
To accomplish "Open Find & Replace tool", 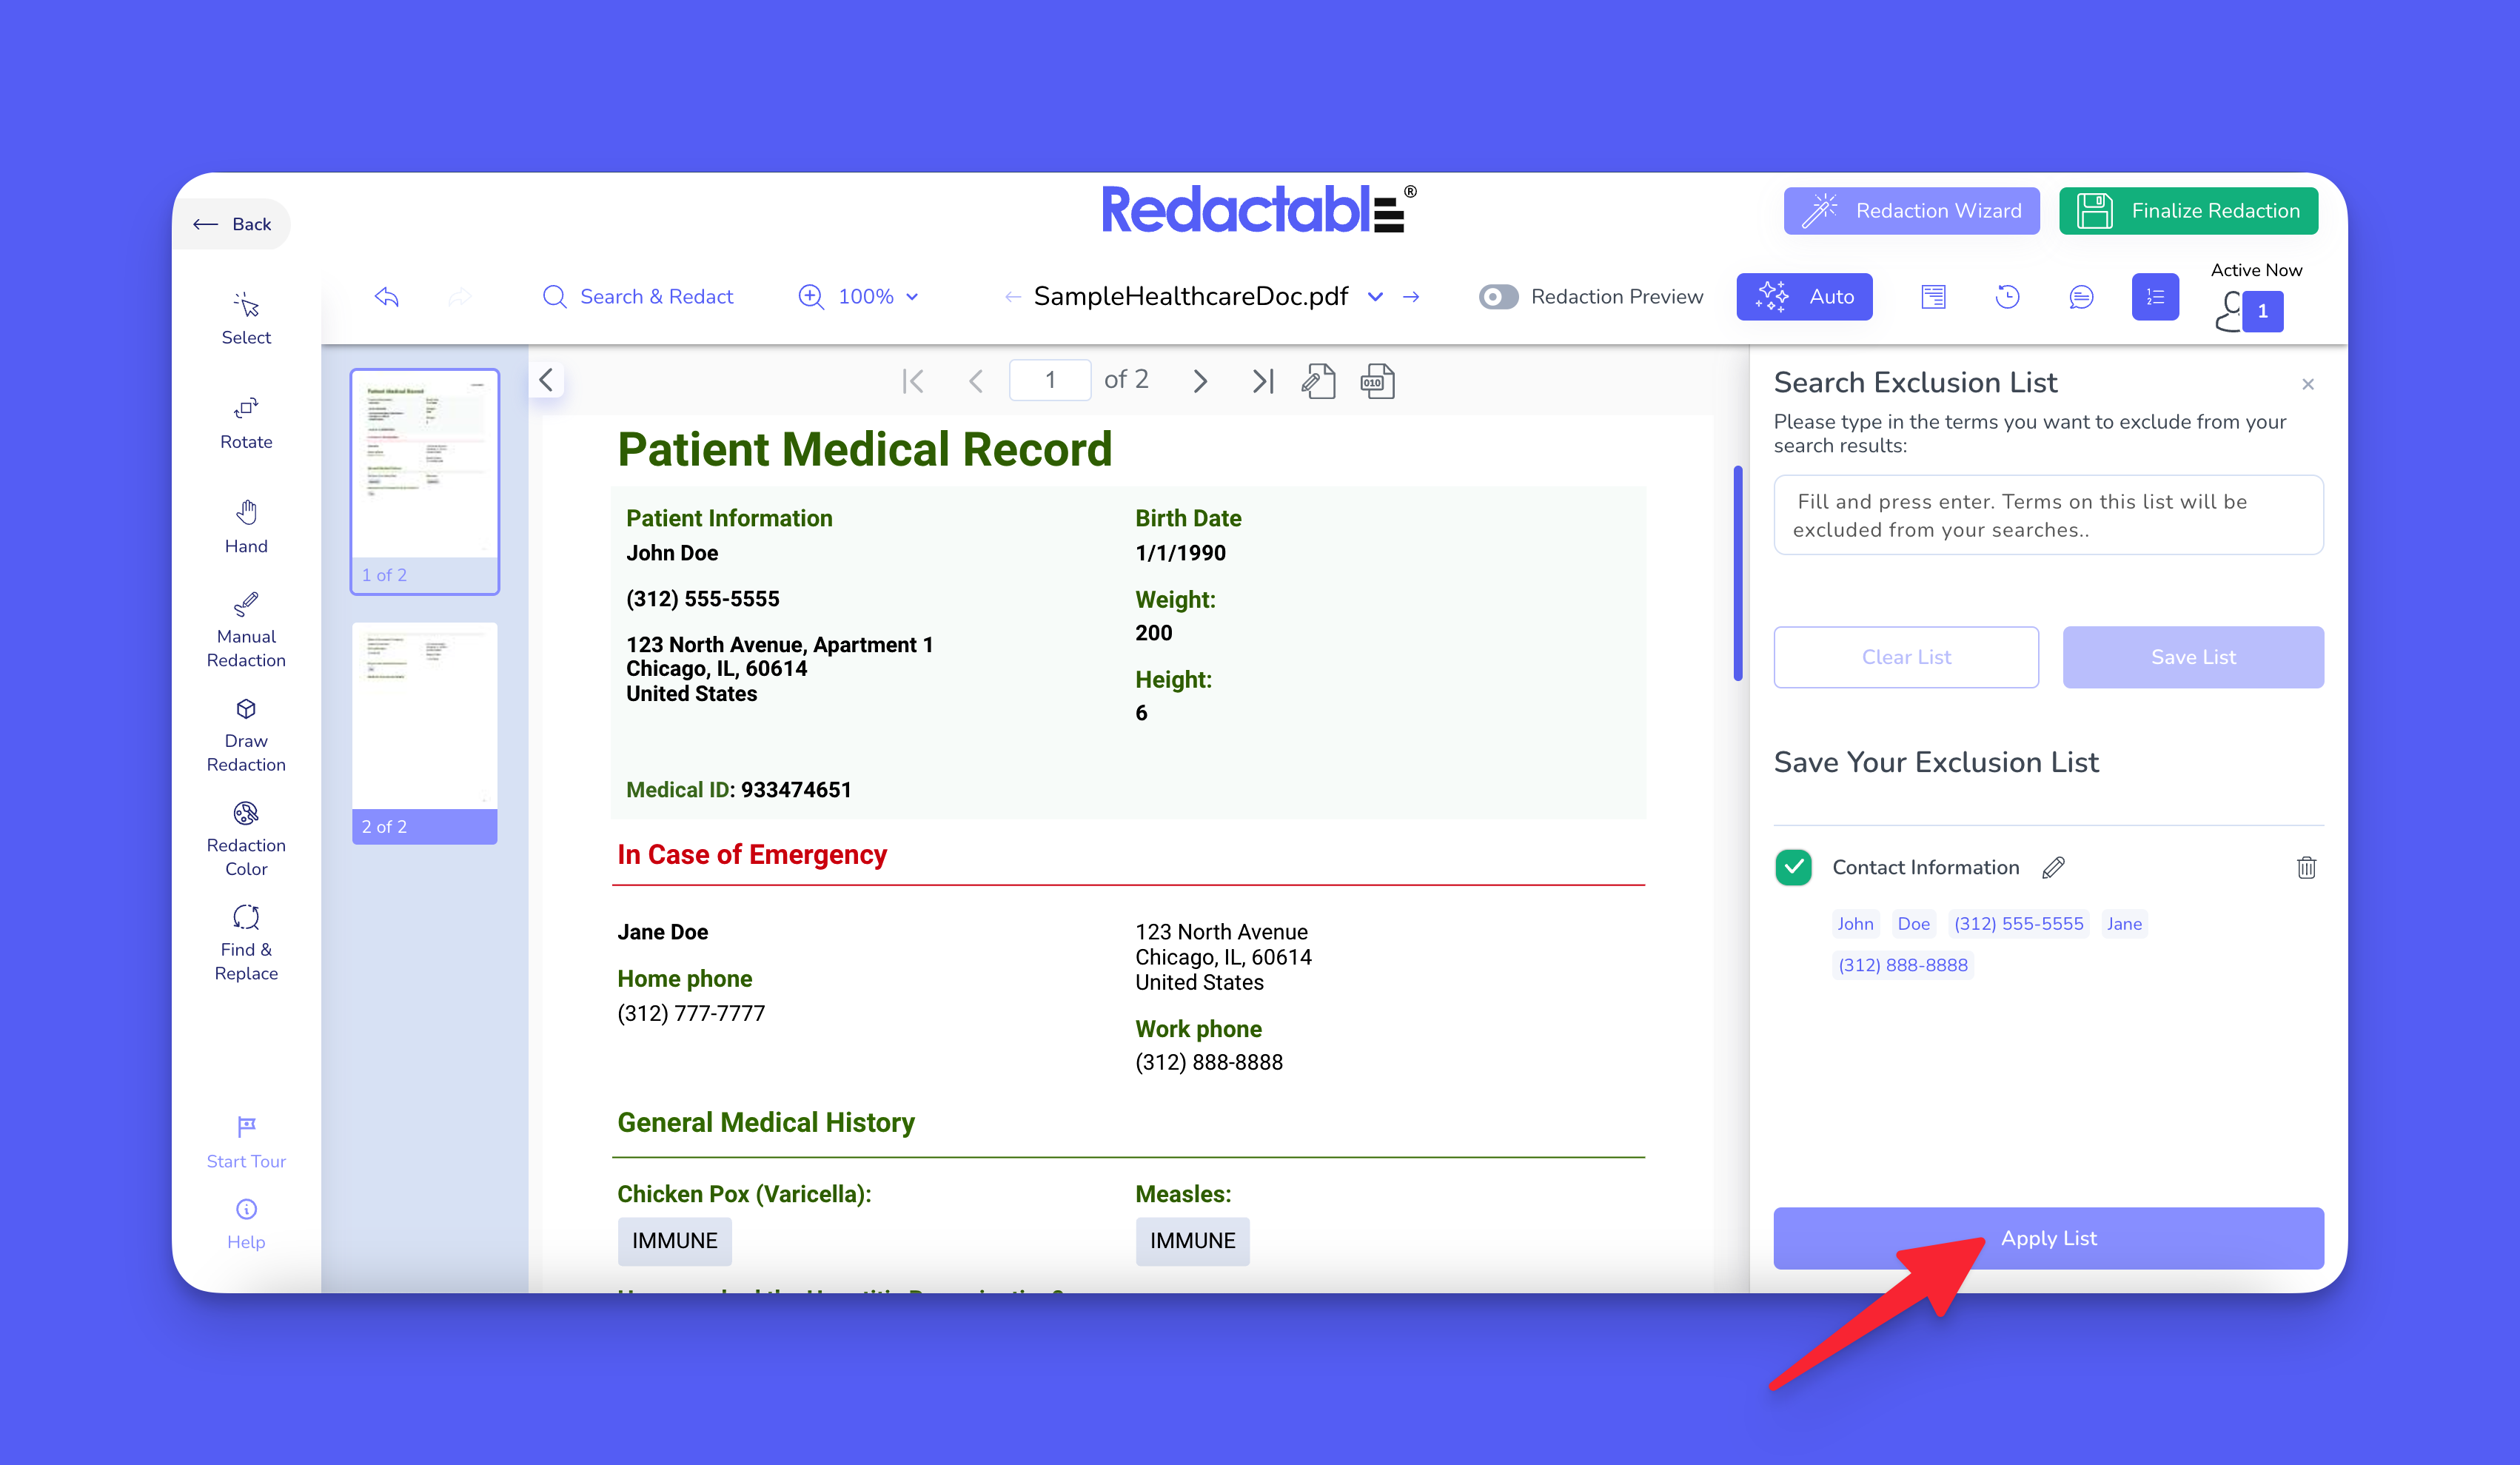I will coord(246,942).
